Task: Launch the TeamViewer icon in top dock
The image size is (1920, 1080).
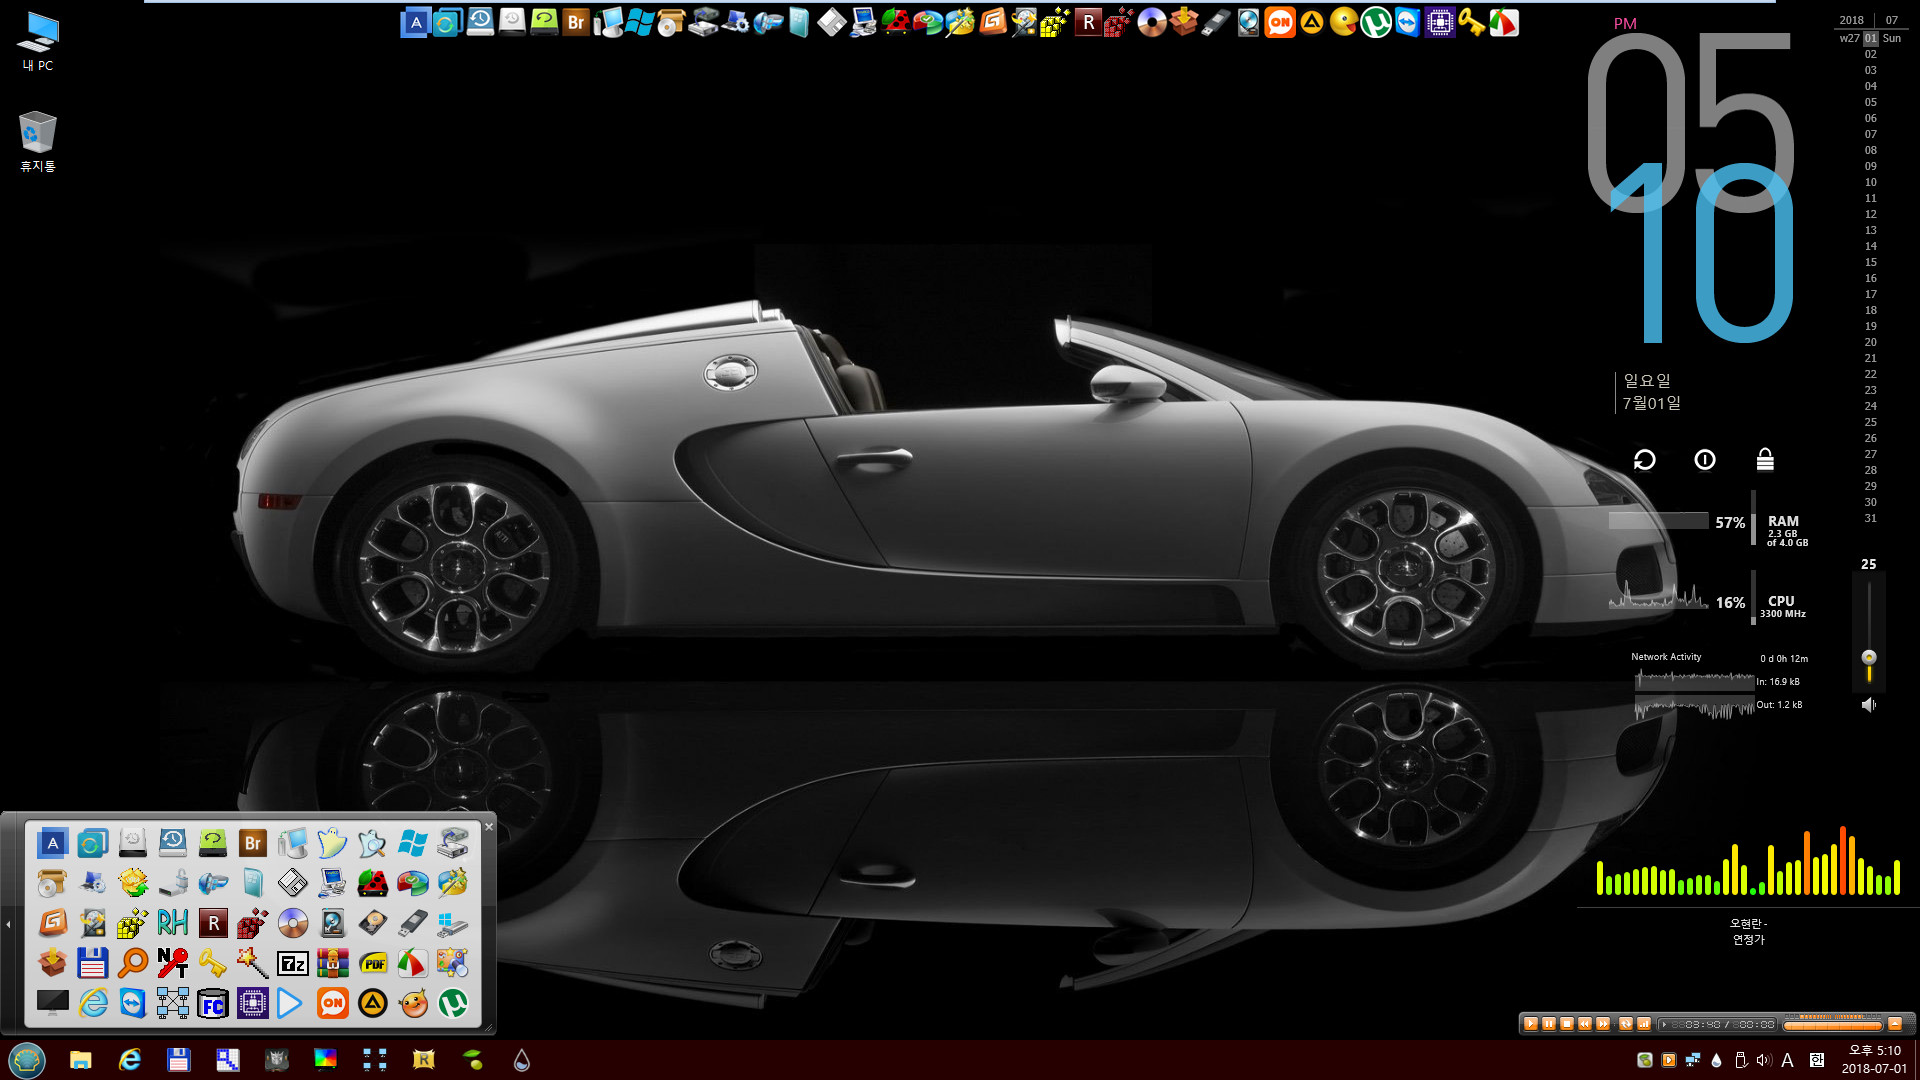Action: click(1408, 22)
